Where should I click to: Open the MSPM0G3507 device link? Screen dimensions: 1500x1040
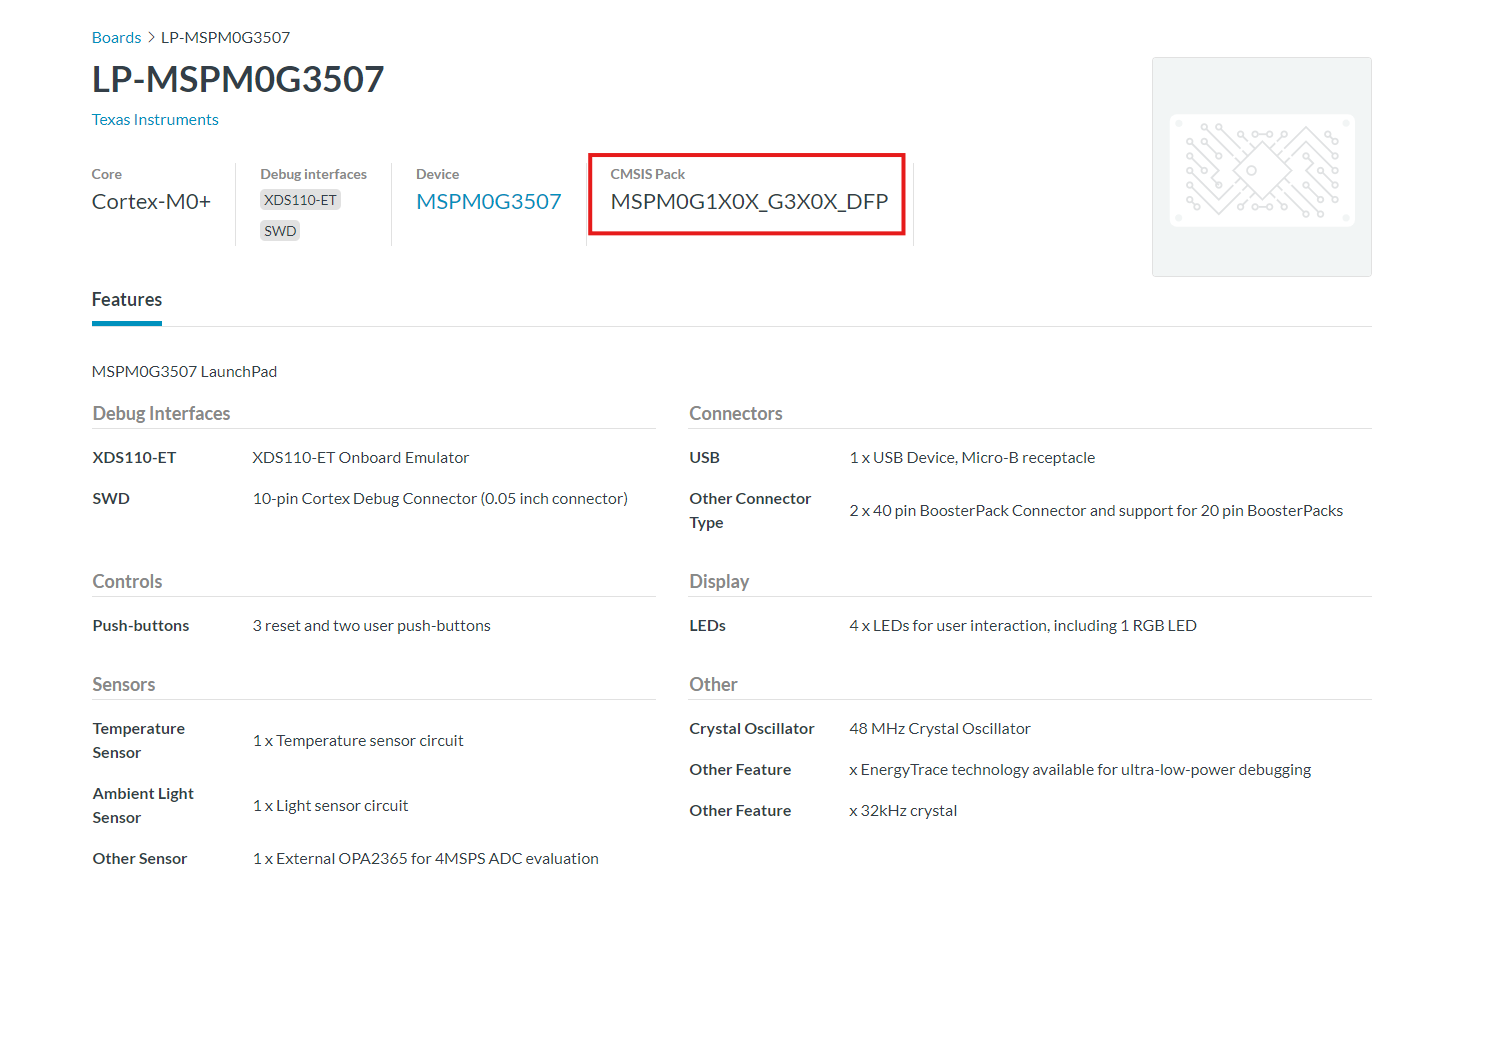click(x=489, y=202)
